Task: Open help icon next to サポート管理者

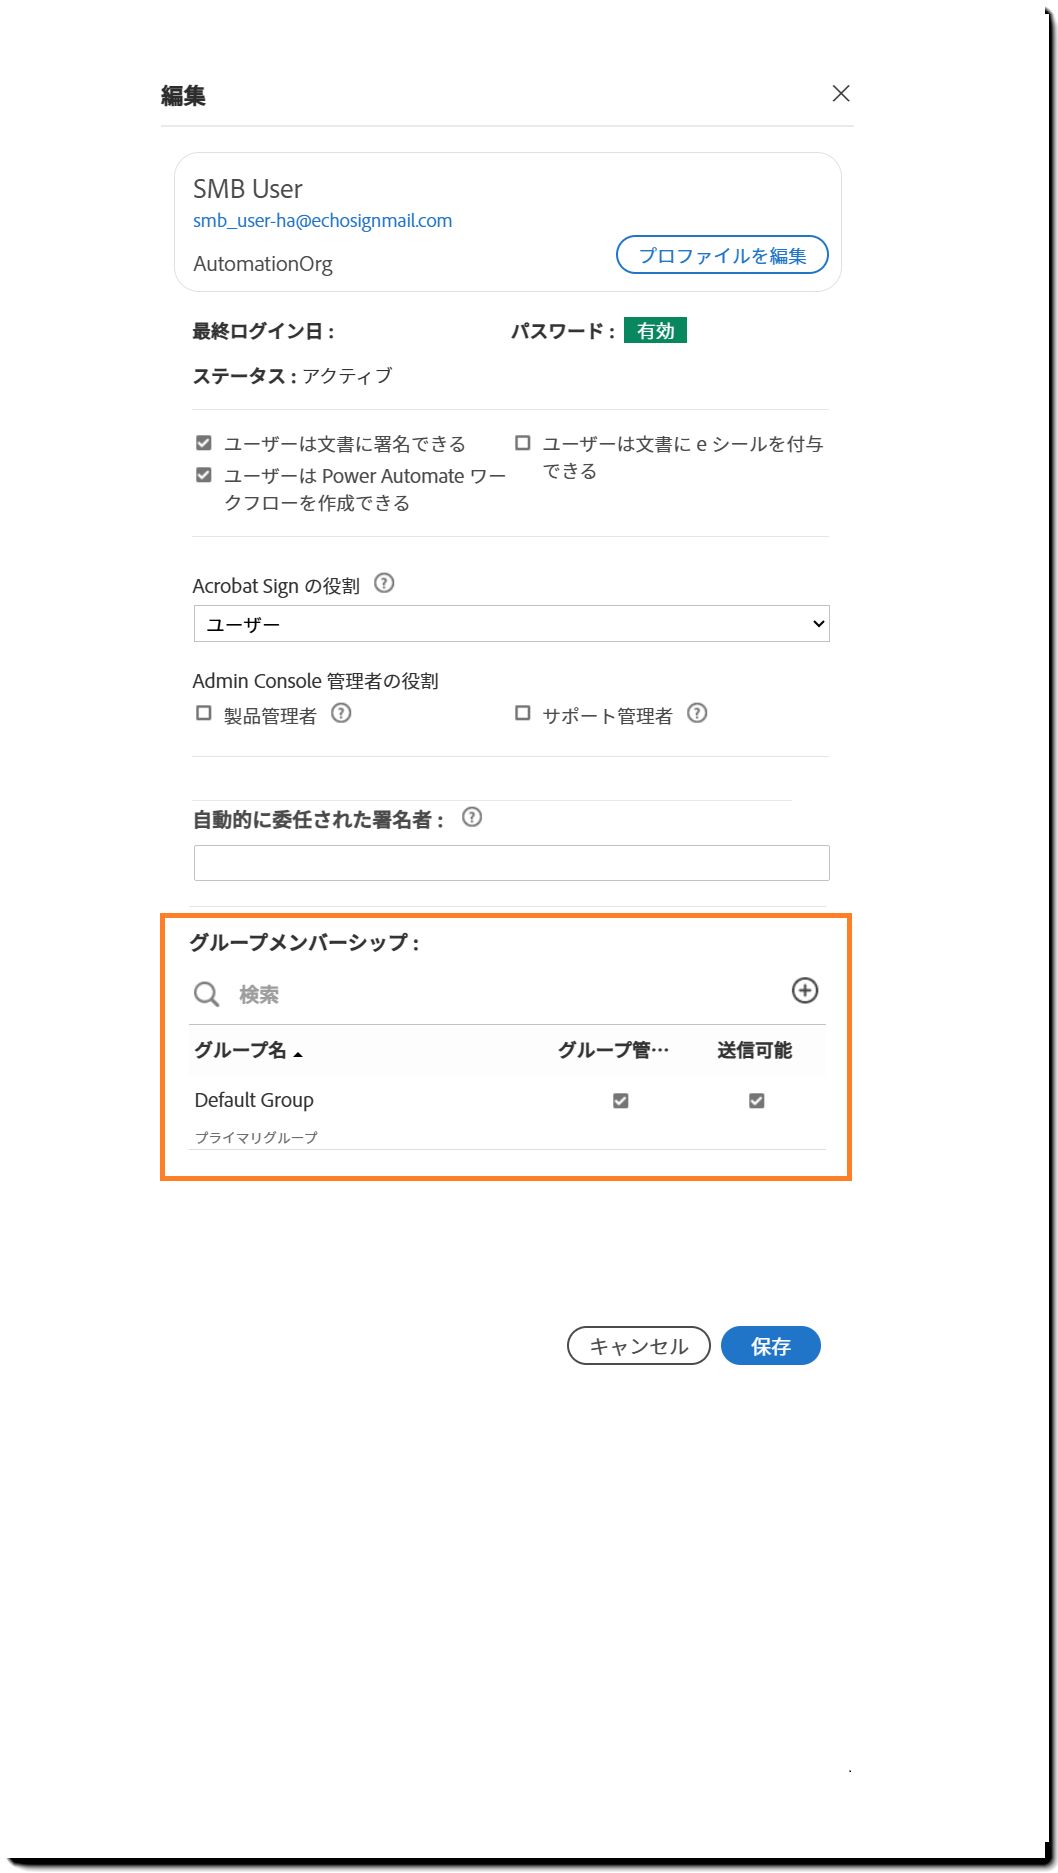Action: click(697, 713)
